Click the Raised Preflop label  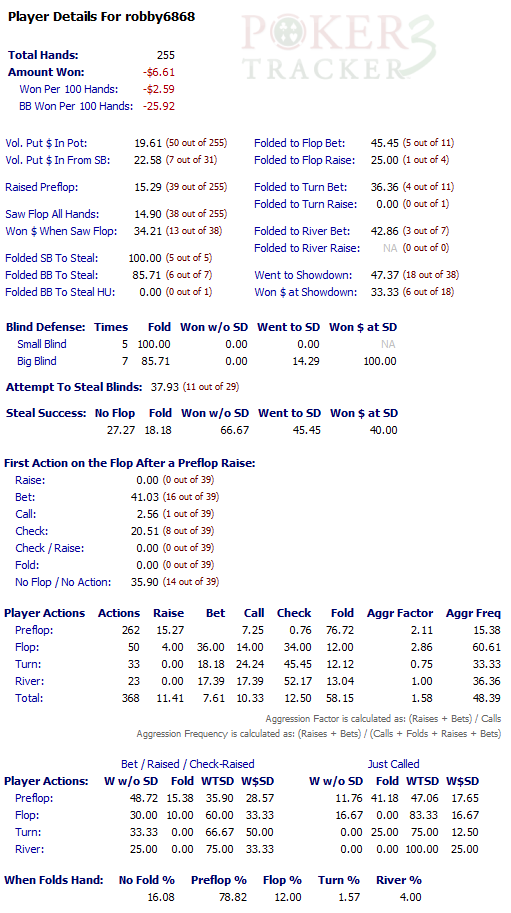click(41, 187)
